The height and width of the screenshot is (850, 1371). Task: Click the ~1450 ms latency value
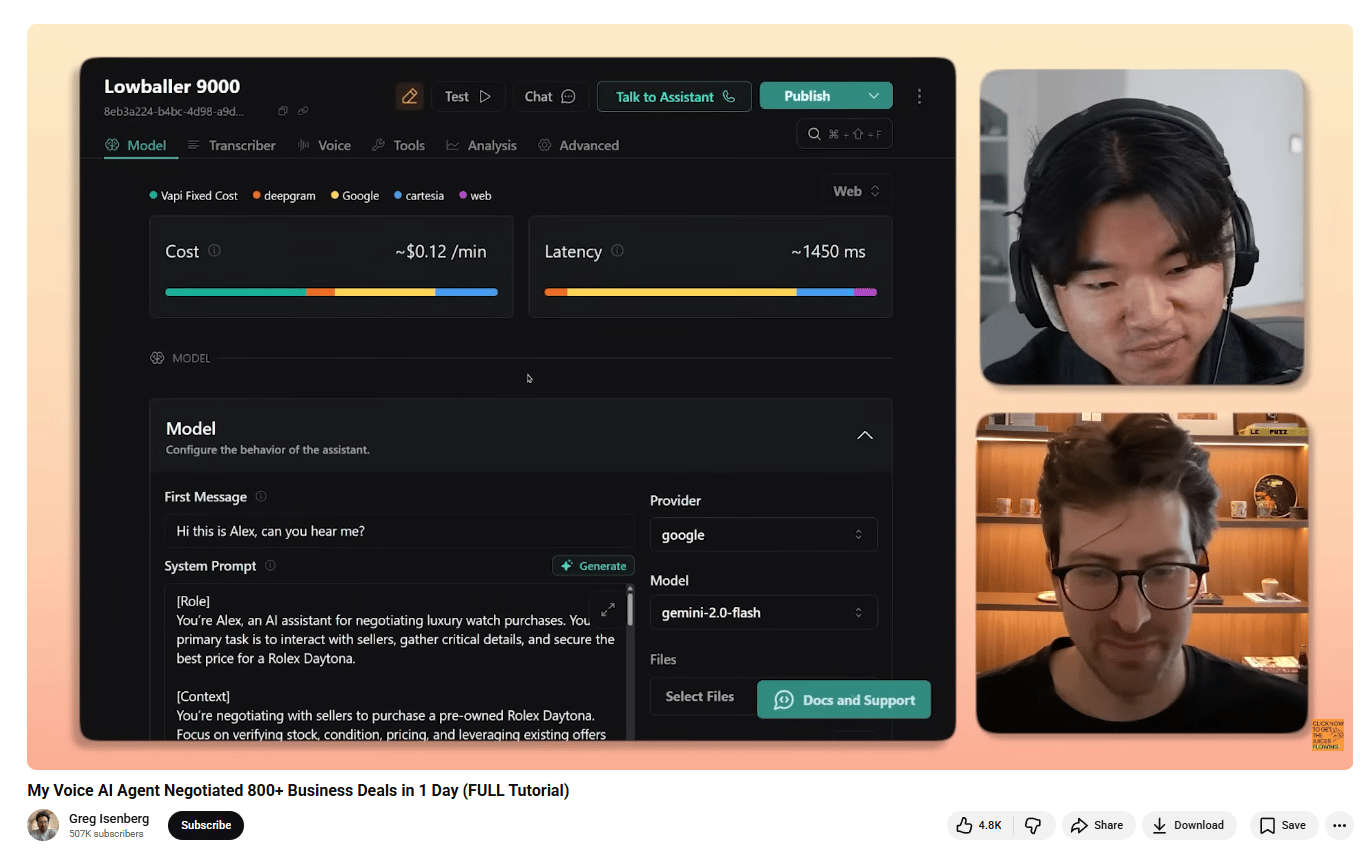coord(828,252)
